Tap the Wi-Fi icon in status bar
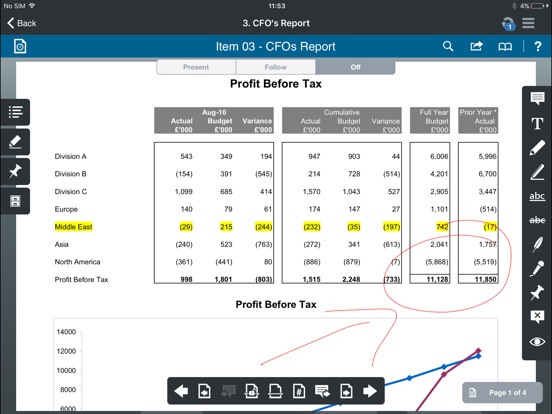 tap(32, 6)
